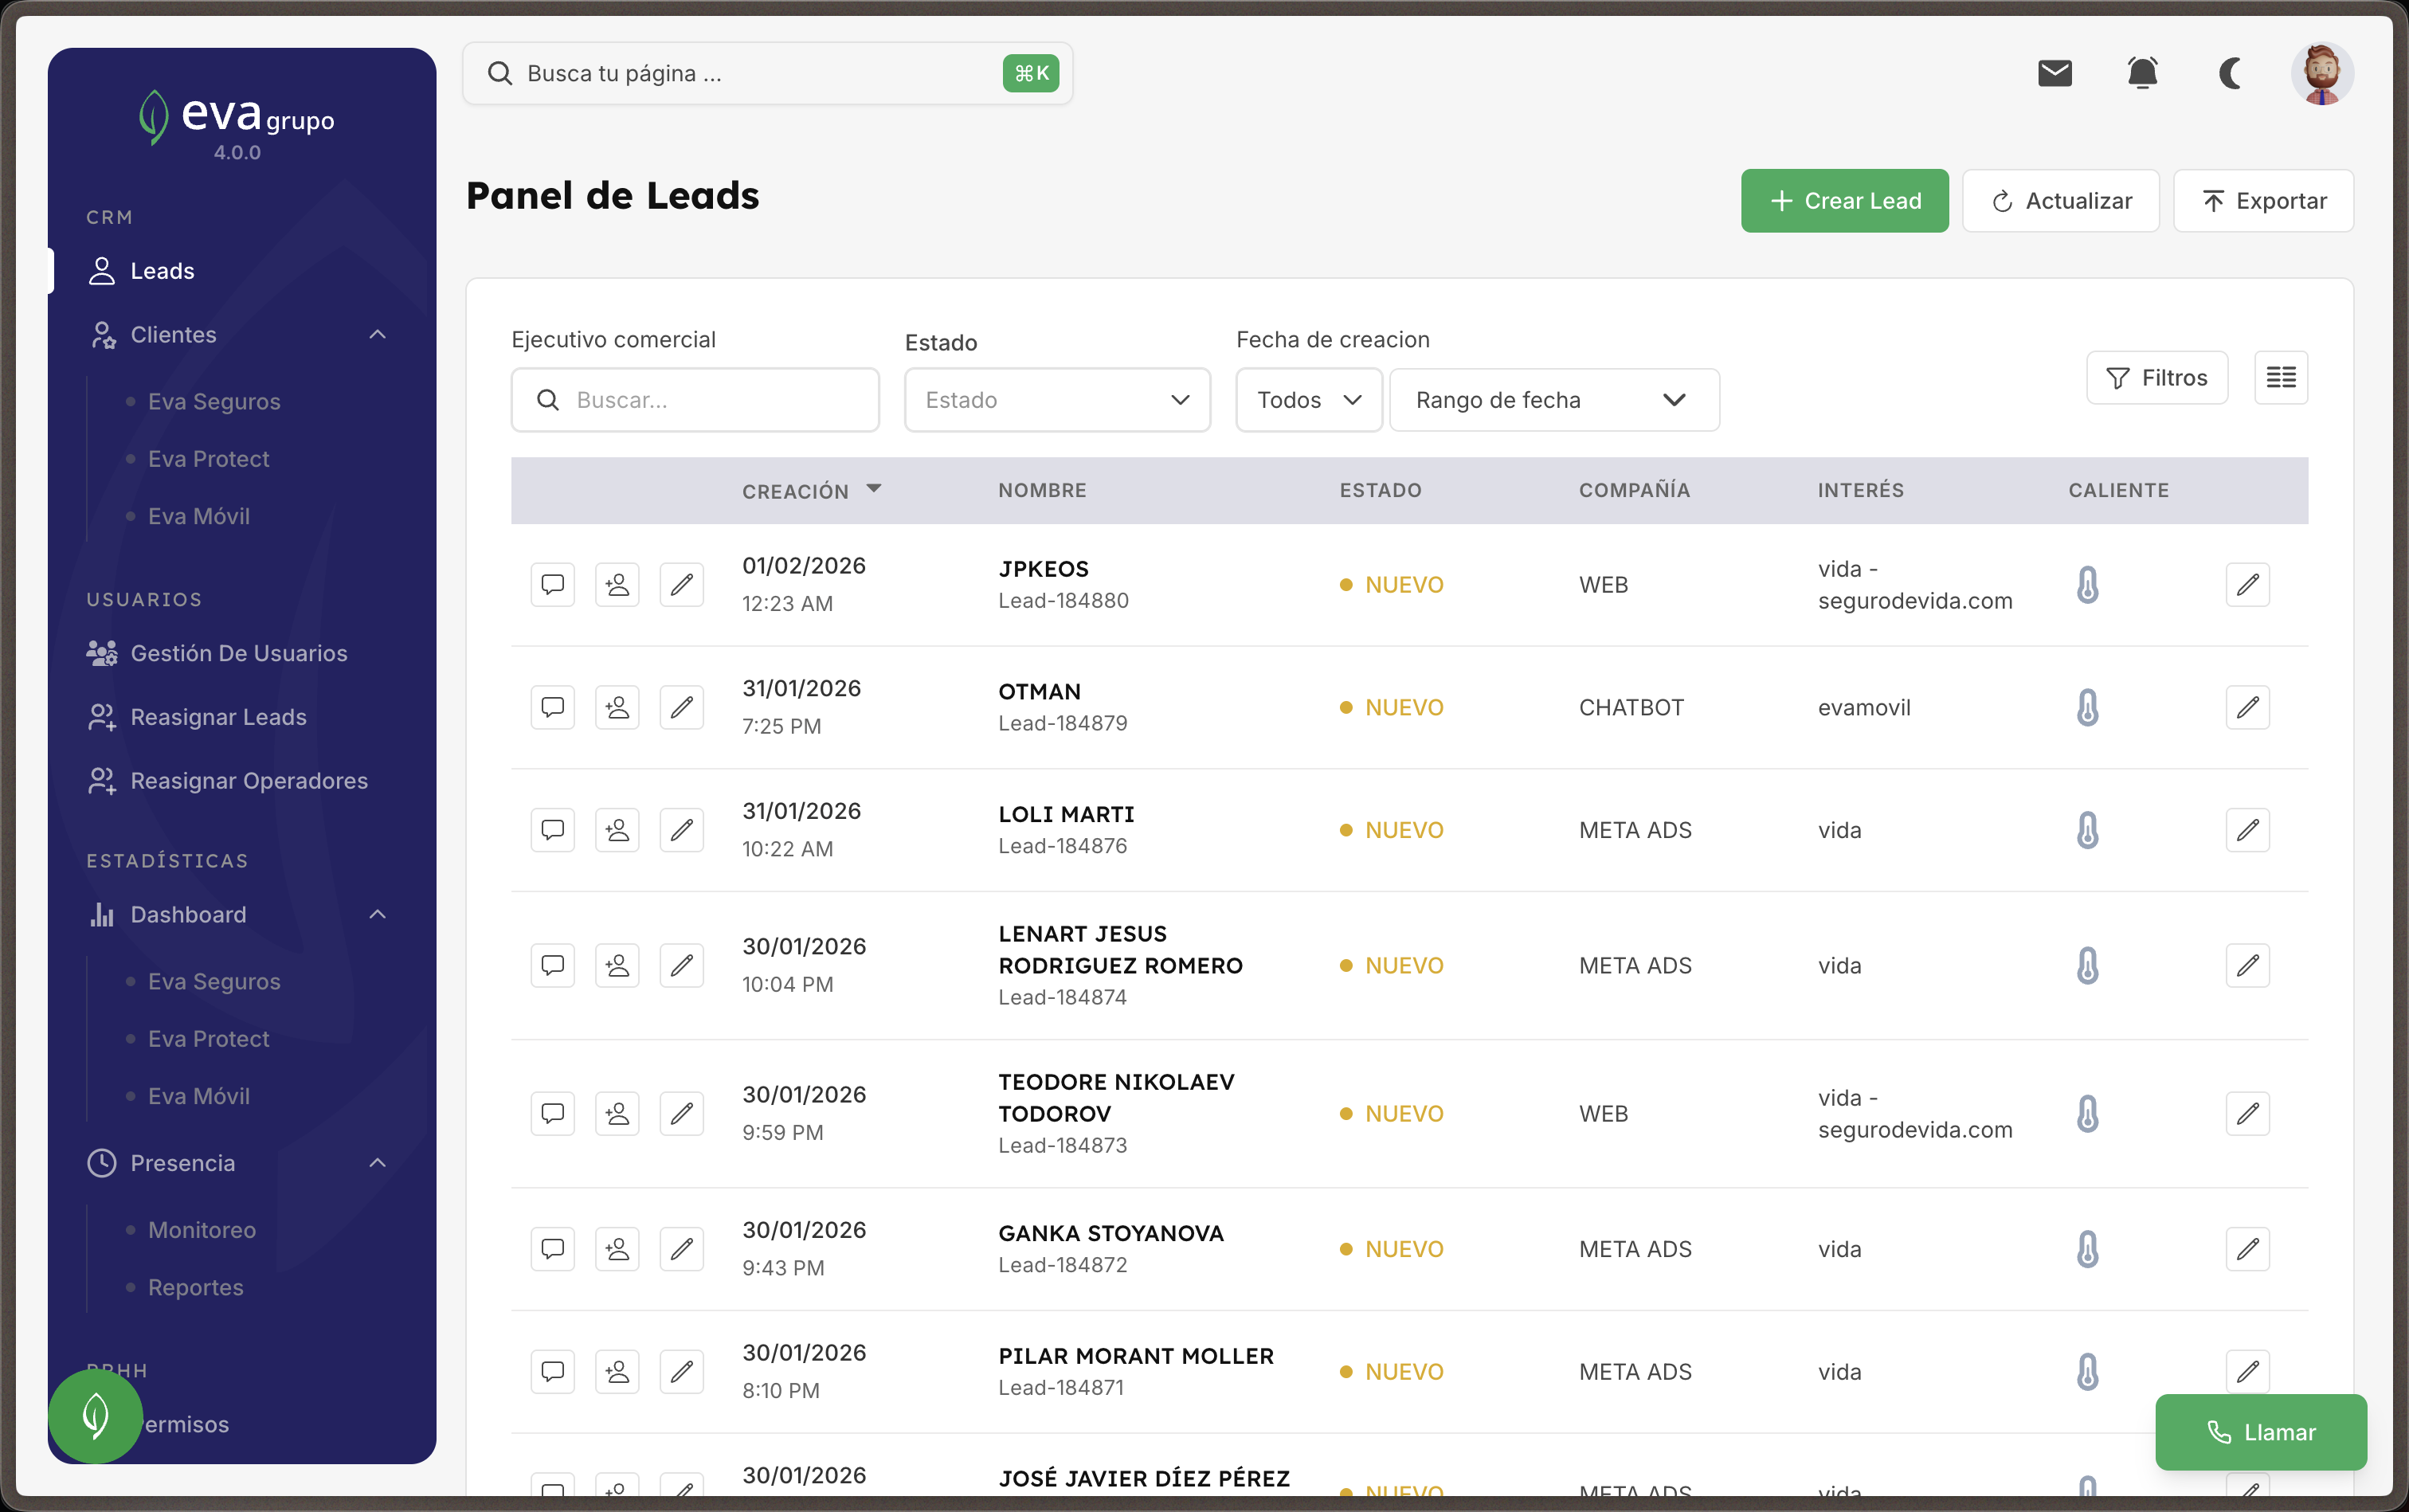Click thermometer icon for GANKA STOYANOVA lead
Viewport: 2409px width, 1512px height.
[2087, 1249]
